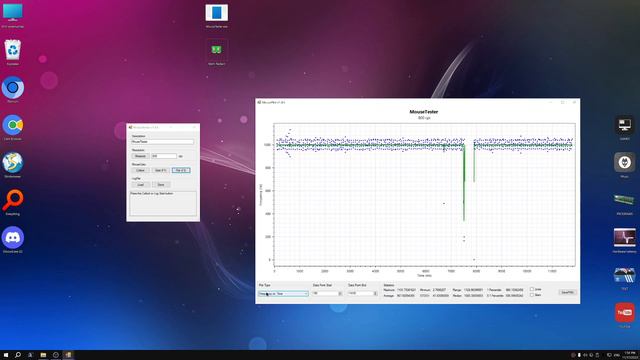Toggle the Lines checkbox in the plot window
This screenshot has width=640, height=360.
tap(532, 289)
